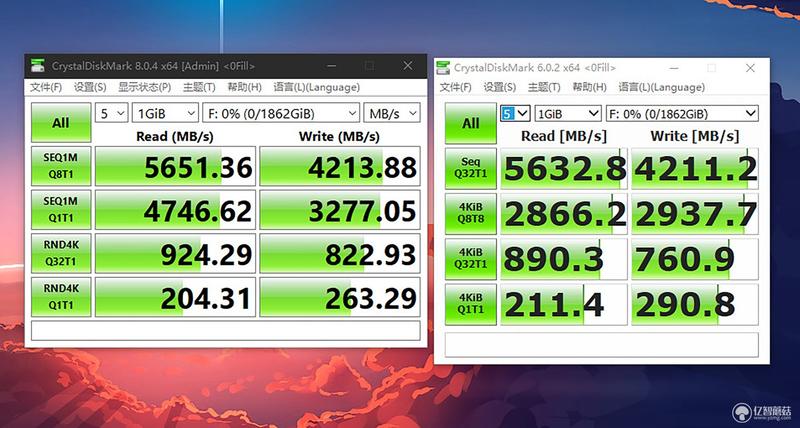Click CrystalDiskMark 8.0.4 title bar app icon
Screen dimensions: 800x428
coord(37,66)
